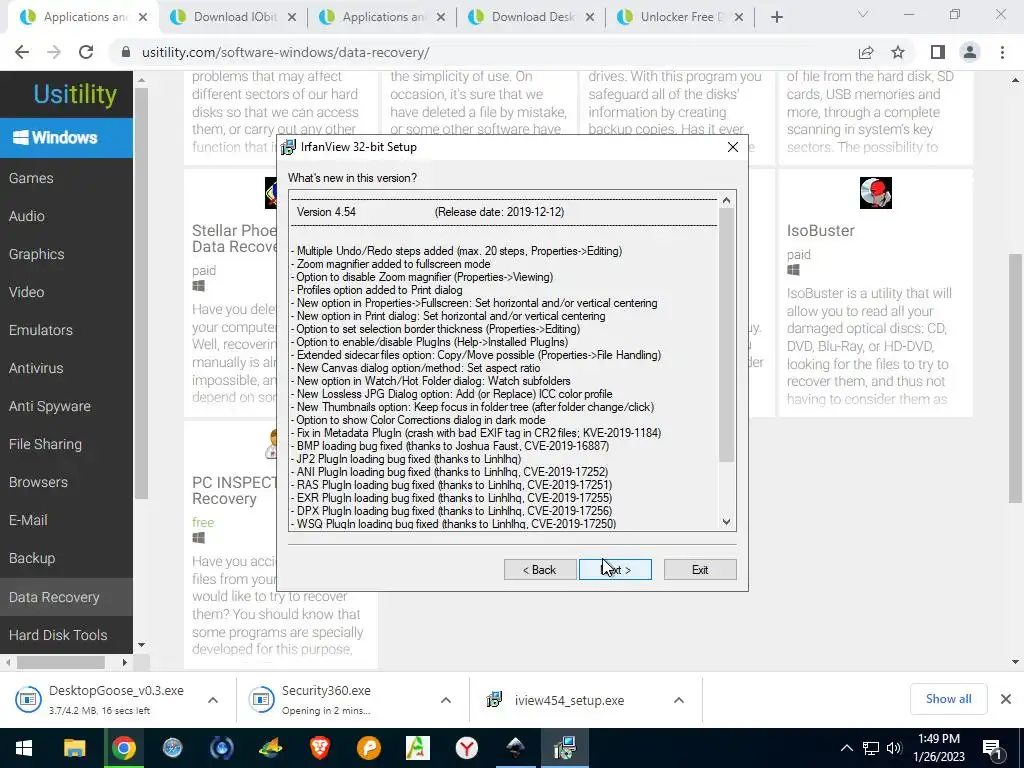Screen dimensions: 1024x768
Task: Open the Data Recovery category
Action: click(66, 597)
